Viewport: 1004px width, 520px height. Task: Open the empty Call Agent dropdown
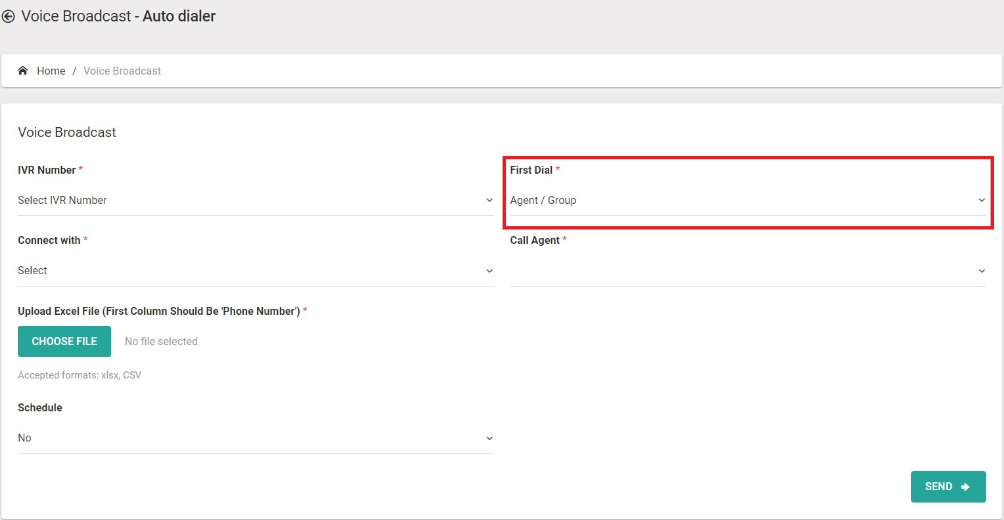point(748,271)
